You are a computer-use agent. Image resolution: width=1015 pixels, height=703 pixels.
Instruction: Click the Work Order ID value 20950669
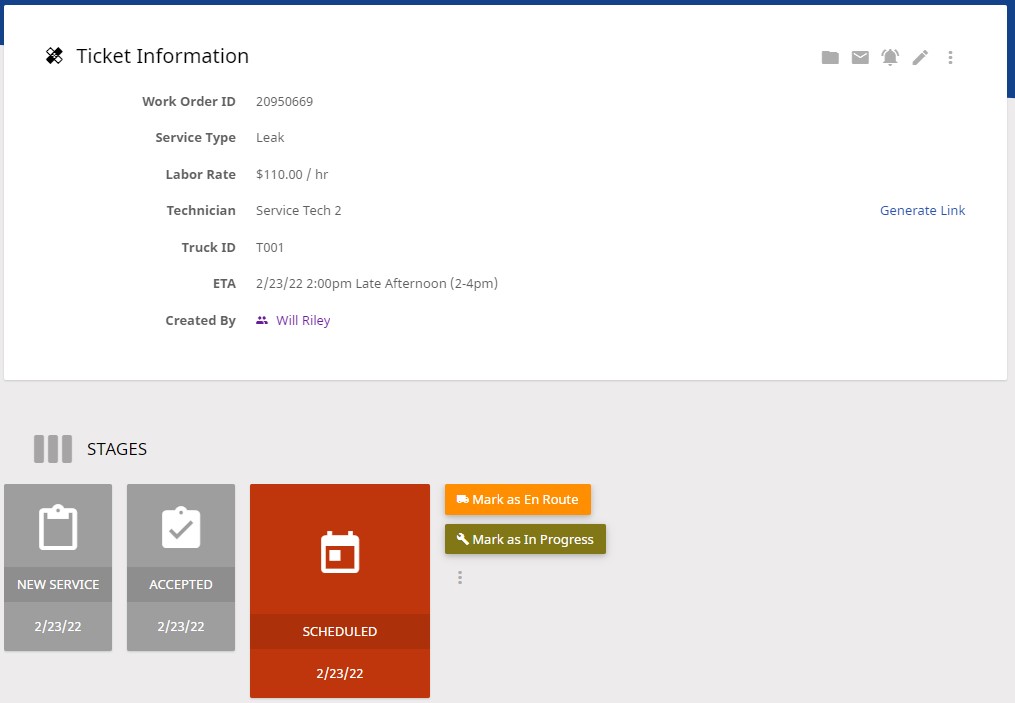point(284,102)
